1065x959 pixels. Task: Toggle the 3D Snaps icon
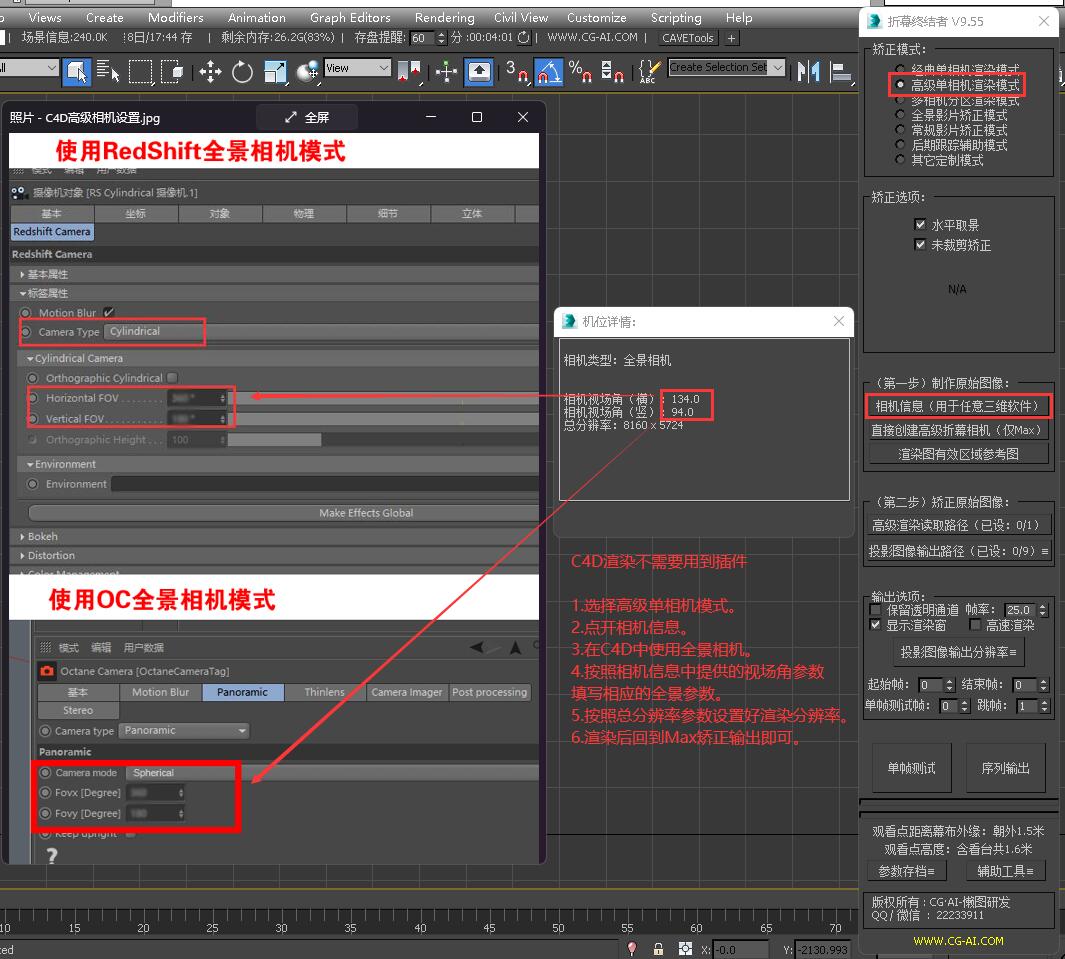517,71
